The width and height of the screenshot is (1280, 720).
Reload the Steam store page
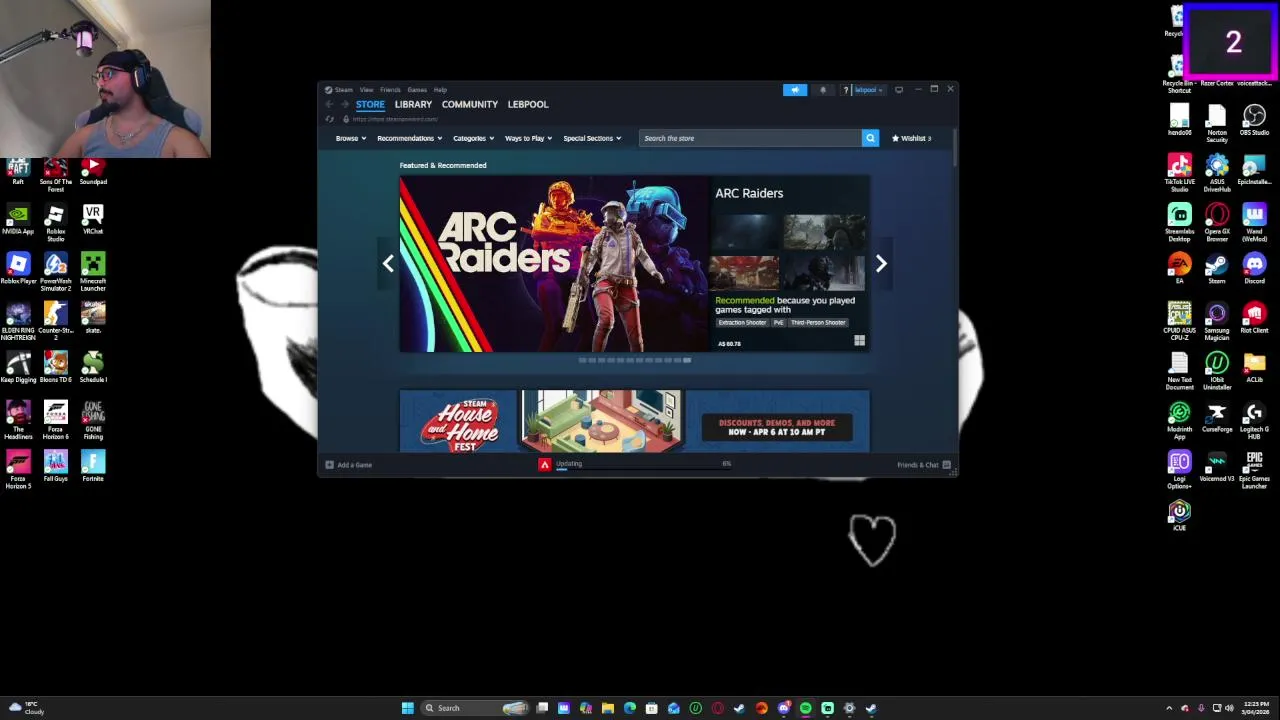[x=329, y=119]
